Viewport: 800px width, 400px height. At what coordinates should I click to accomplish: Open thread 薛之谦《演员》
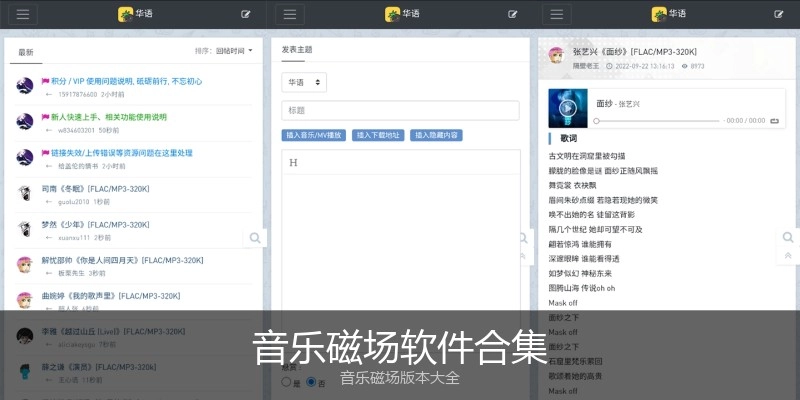coord(99,367)
